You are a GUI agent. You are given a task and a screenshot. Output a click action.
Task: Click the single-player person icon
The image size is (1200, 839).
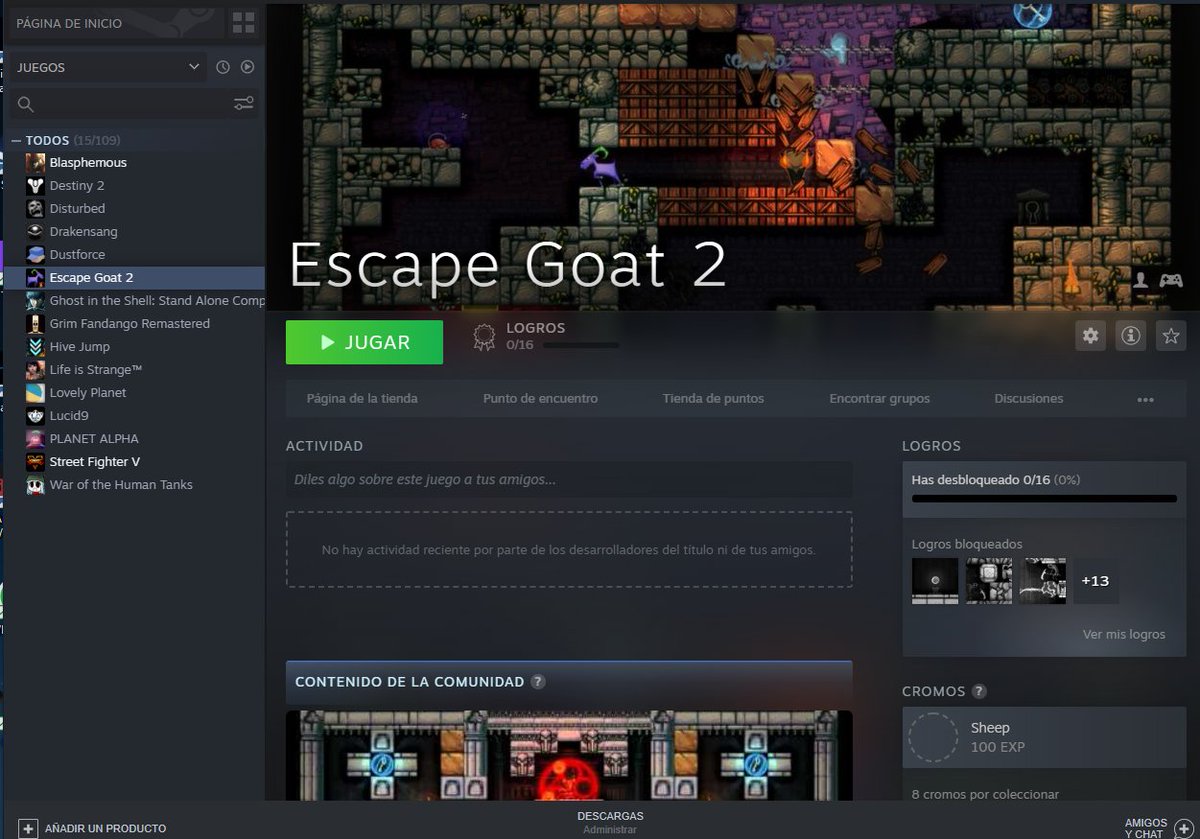1140,281
